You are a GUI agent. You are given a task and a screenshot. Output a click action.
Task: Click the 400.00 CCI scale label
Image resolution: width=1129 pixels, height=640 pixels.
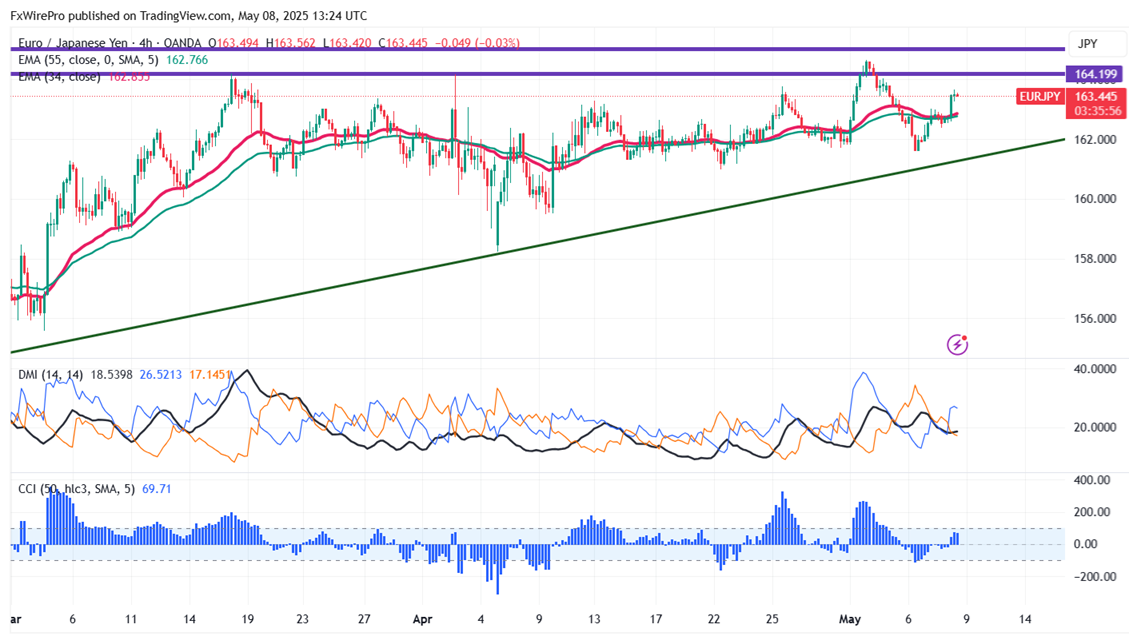tap(1094, 479)
